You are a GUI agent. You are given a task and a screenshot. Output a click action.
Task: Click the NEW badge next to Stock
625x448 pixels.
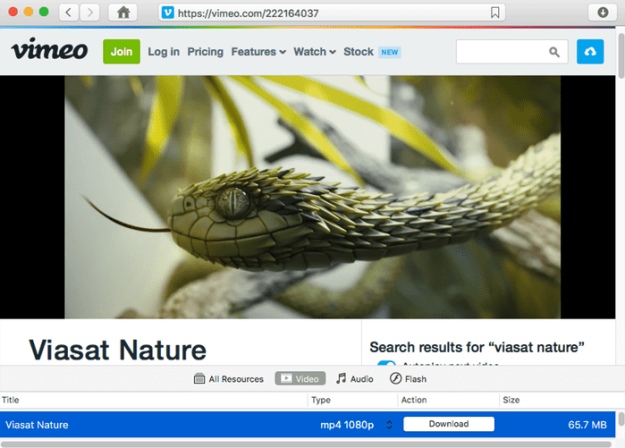(389, 52)
